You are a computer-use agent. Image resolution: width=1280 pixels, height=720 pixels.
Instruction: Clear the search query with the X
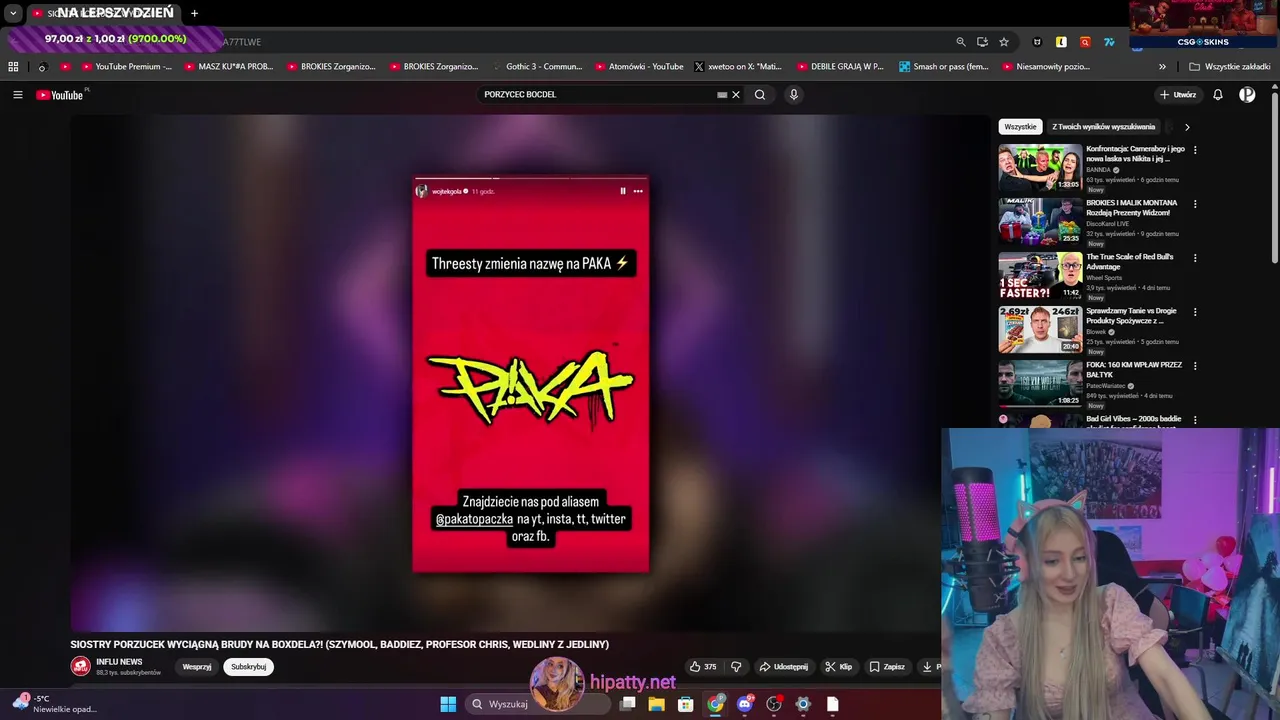point(736,95)
